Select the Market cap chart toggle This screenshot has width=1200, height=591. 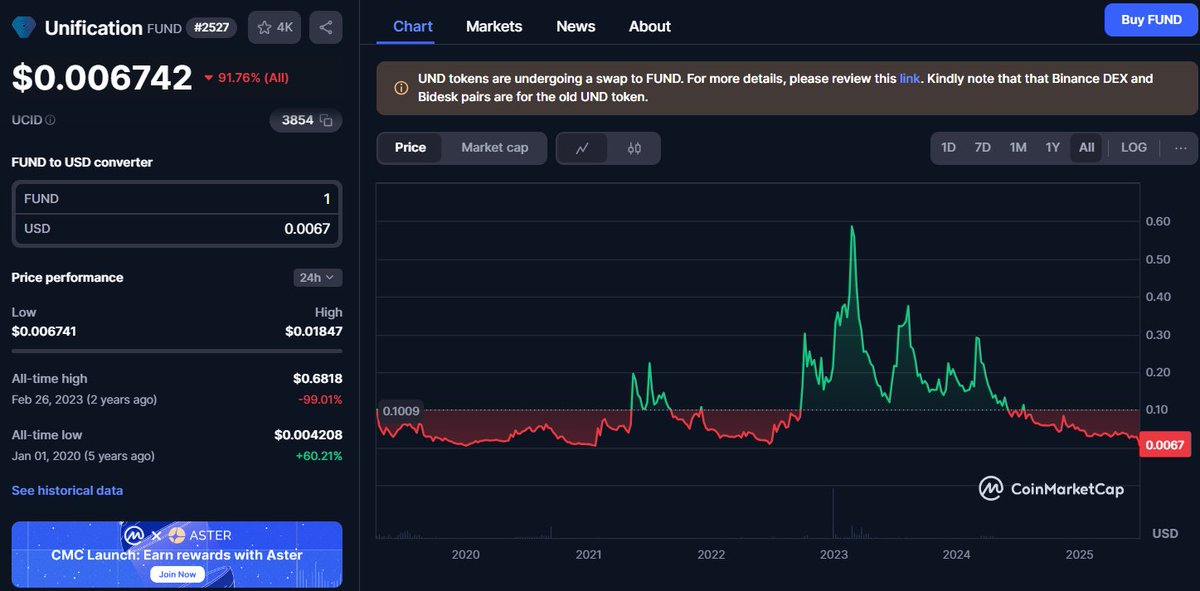tap(495, 148)
